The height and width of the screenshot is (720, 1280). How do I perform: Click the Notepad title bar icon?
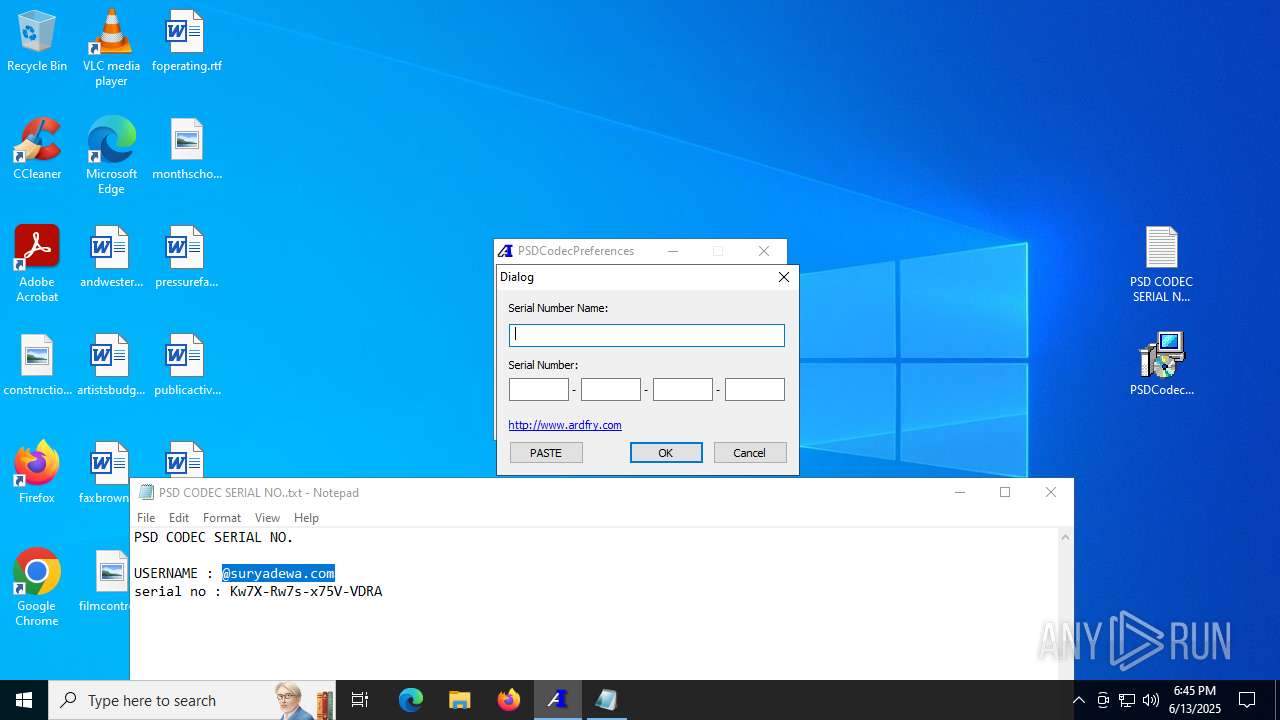pos(147,492)
